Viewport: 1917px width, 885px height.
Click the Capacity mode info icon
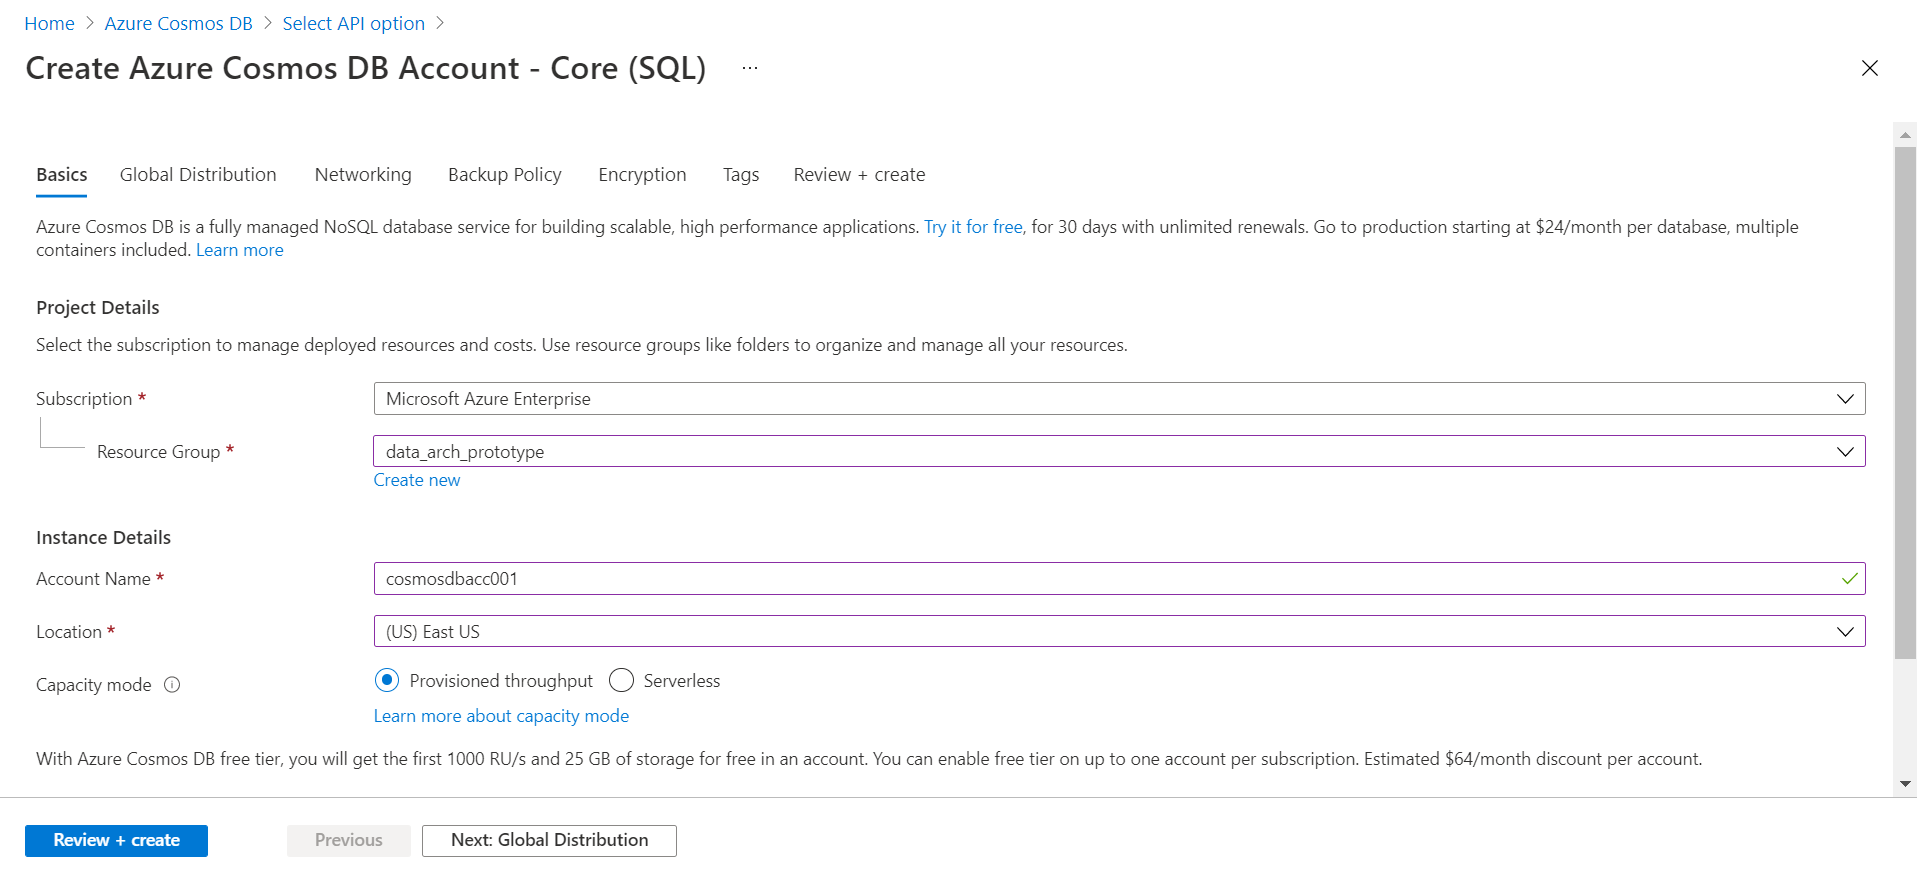click(172, 685)
